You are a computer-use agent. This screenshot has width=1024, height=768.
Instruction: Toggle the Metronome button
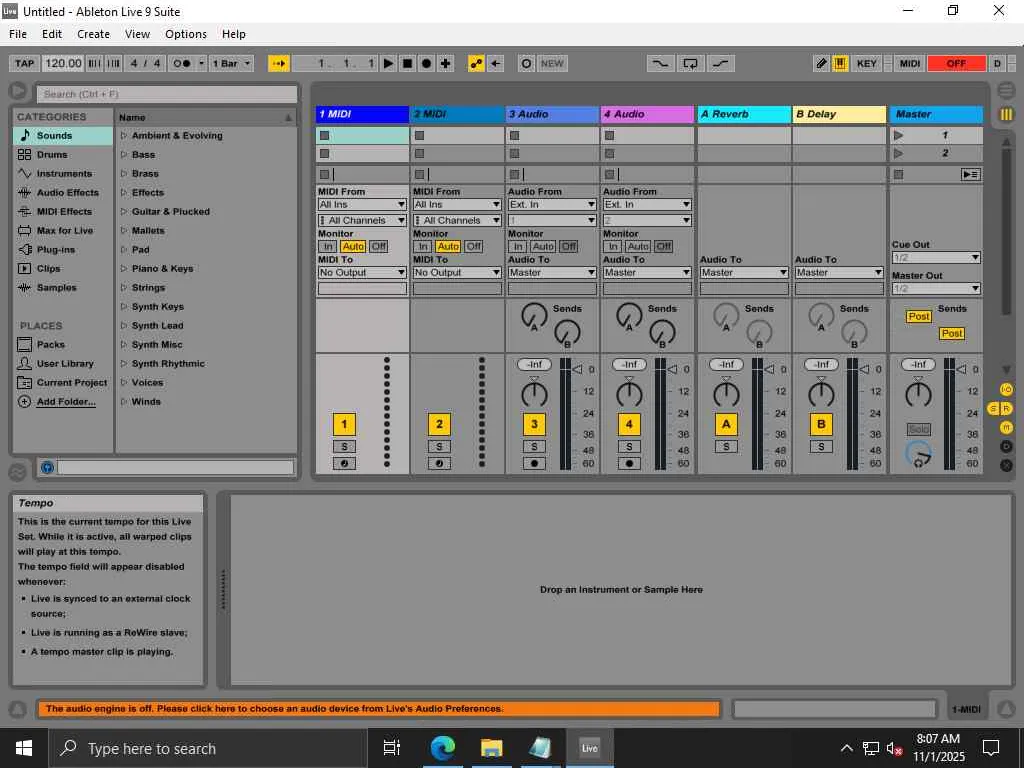(182, 63)
